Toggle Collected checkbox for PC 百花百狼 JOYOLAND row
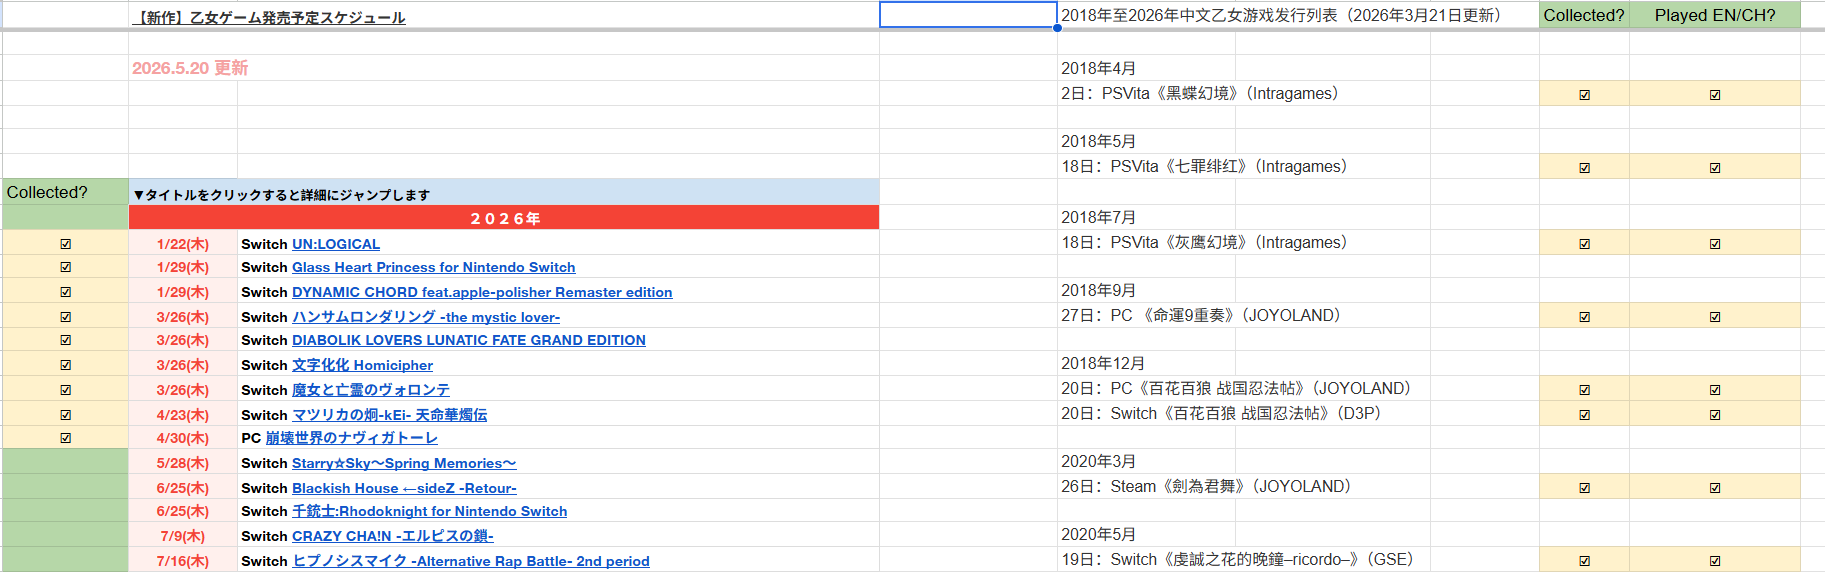 click(1585, 390)
